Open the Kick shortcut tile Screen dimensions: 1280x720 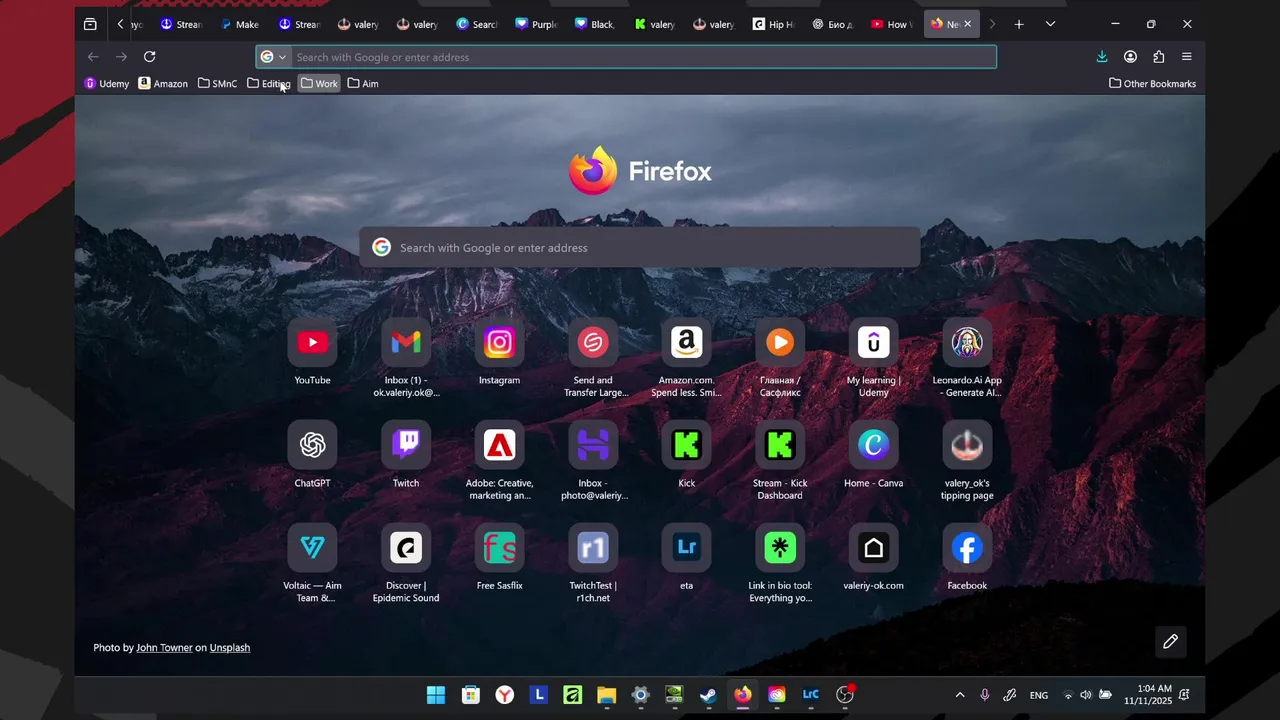(x=686, y=445)
